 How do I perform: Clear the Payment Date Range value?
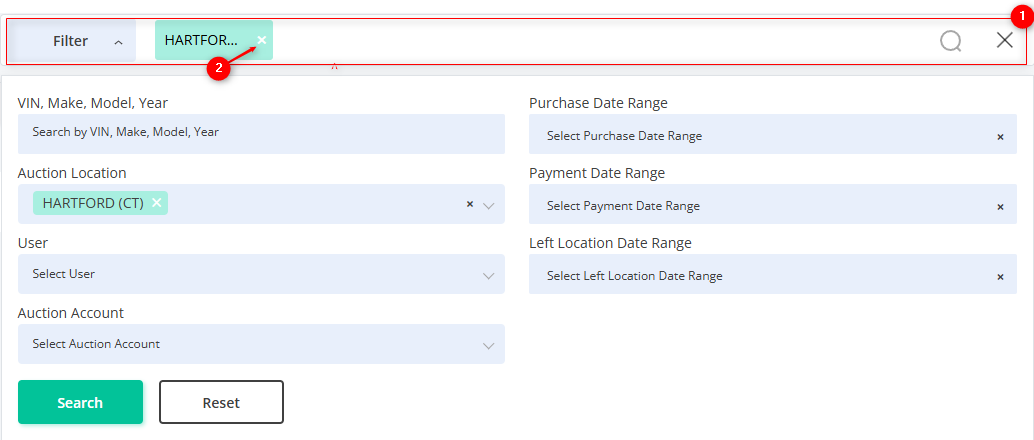coord(1000,207)
